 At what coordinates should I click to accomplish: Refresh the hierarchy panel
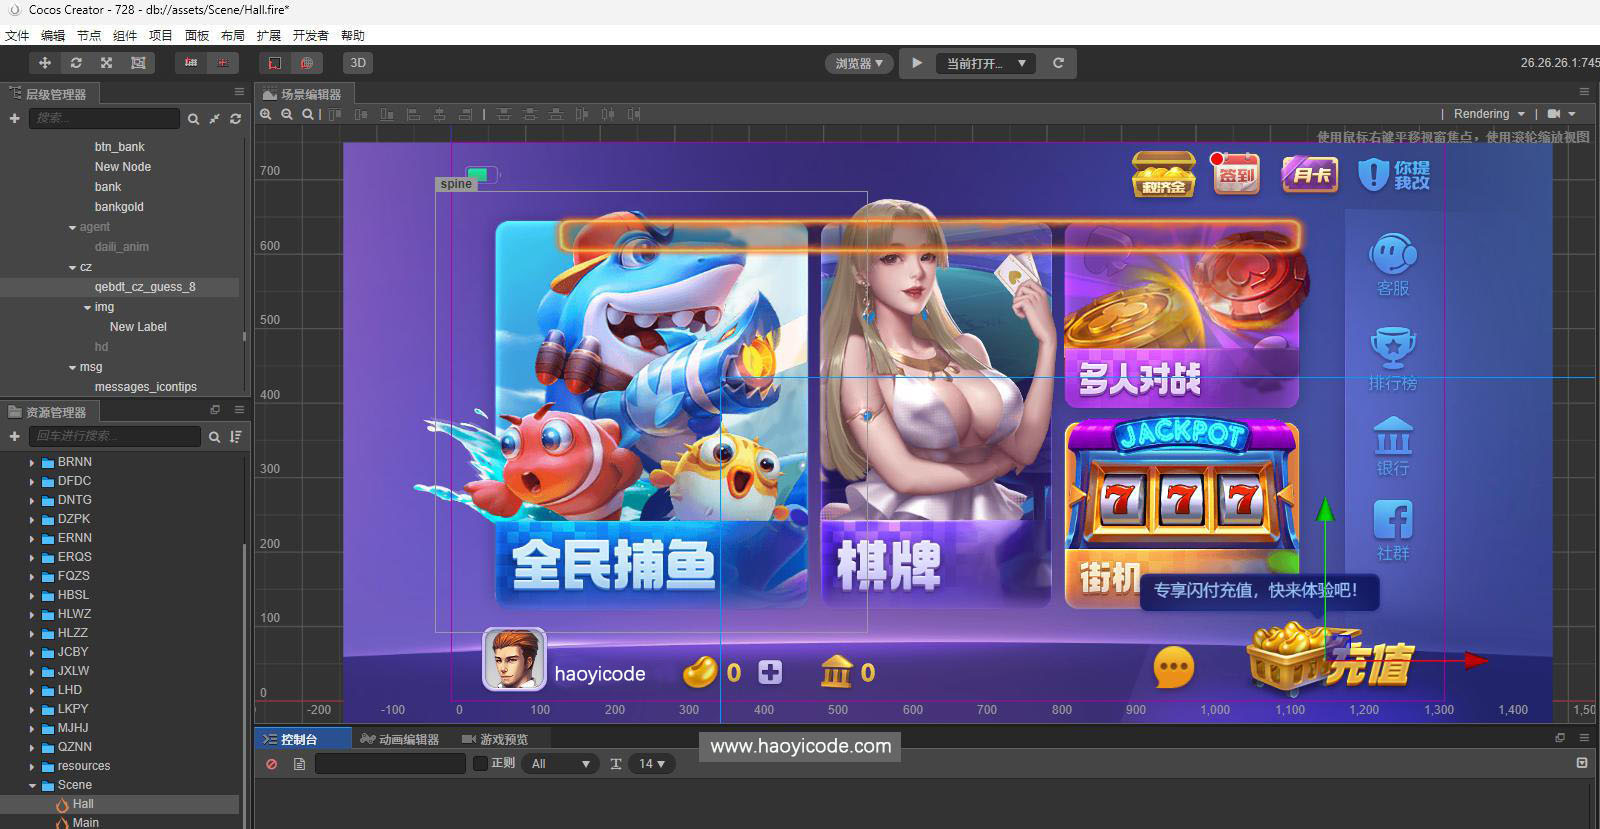[235, 119]
